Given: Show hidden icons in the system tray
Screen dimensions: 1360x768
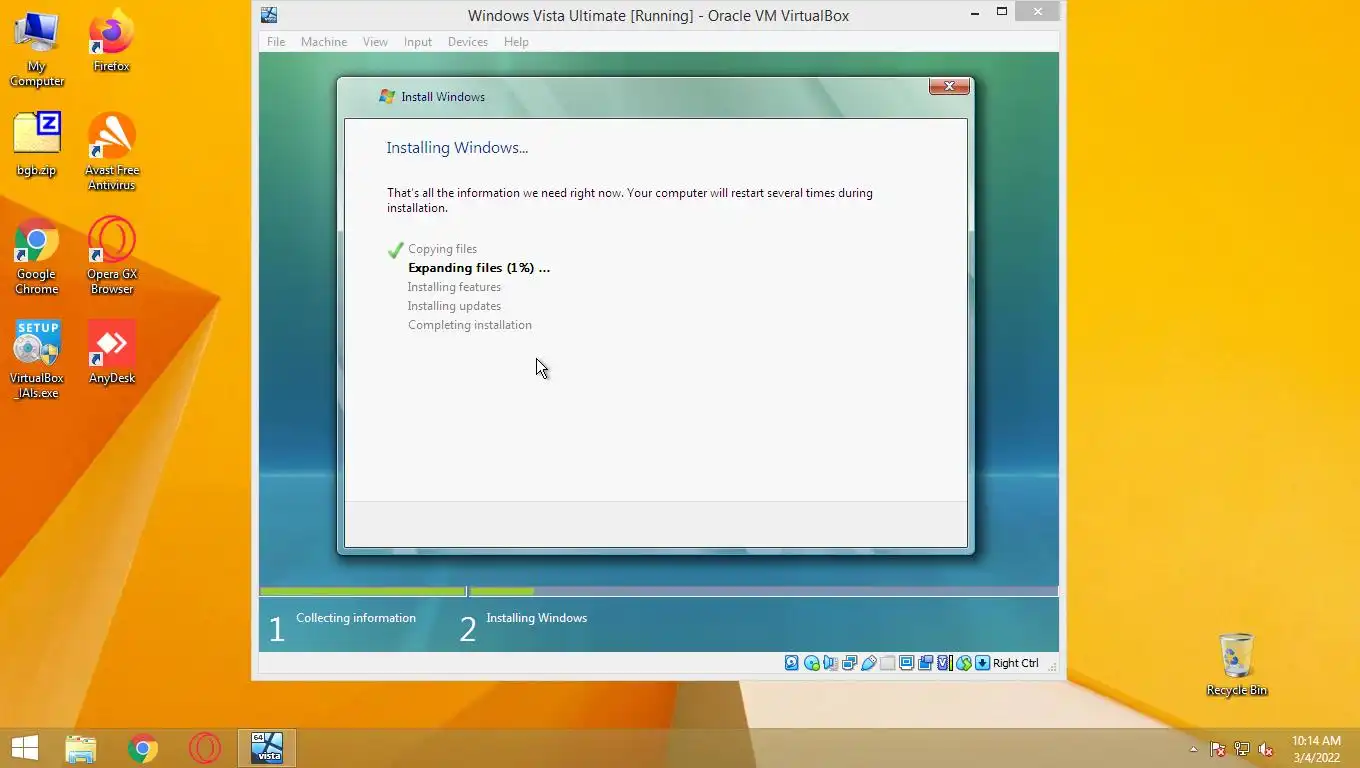Looking at the screenshot, I should (x=1193, y=749).
